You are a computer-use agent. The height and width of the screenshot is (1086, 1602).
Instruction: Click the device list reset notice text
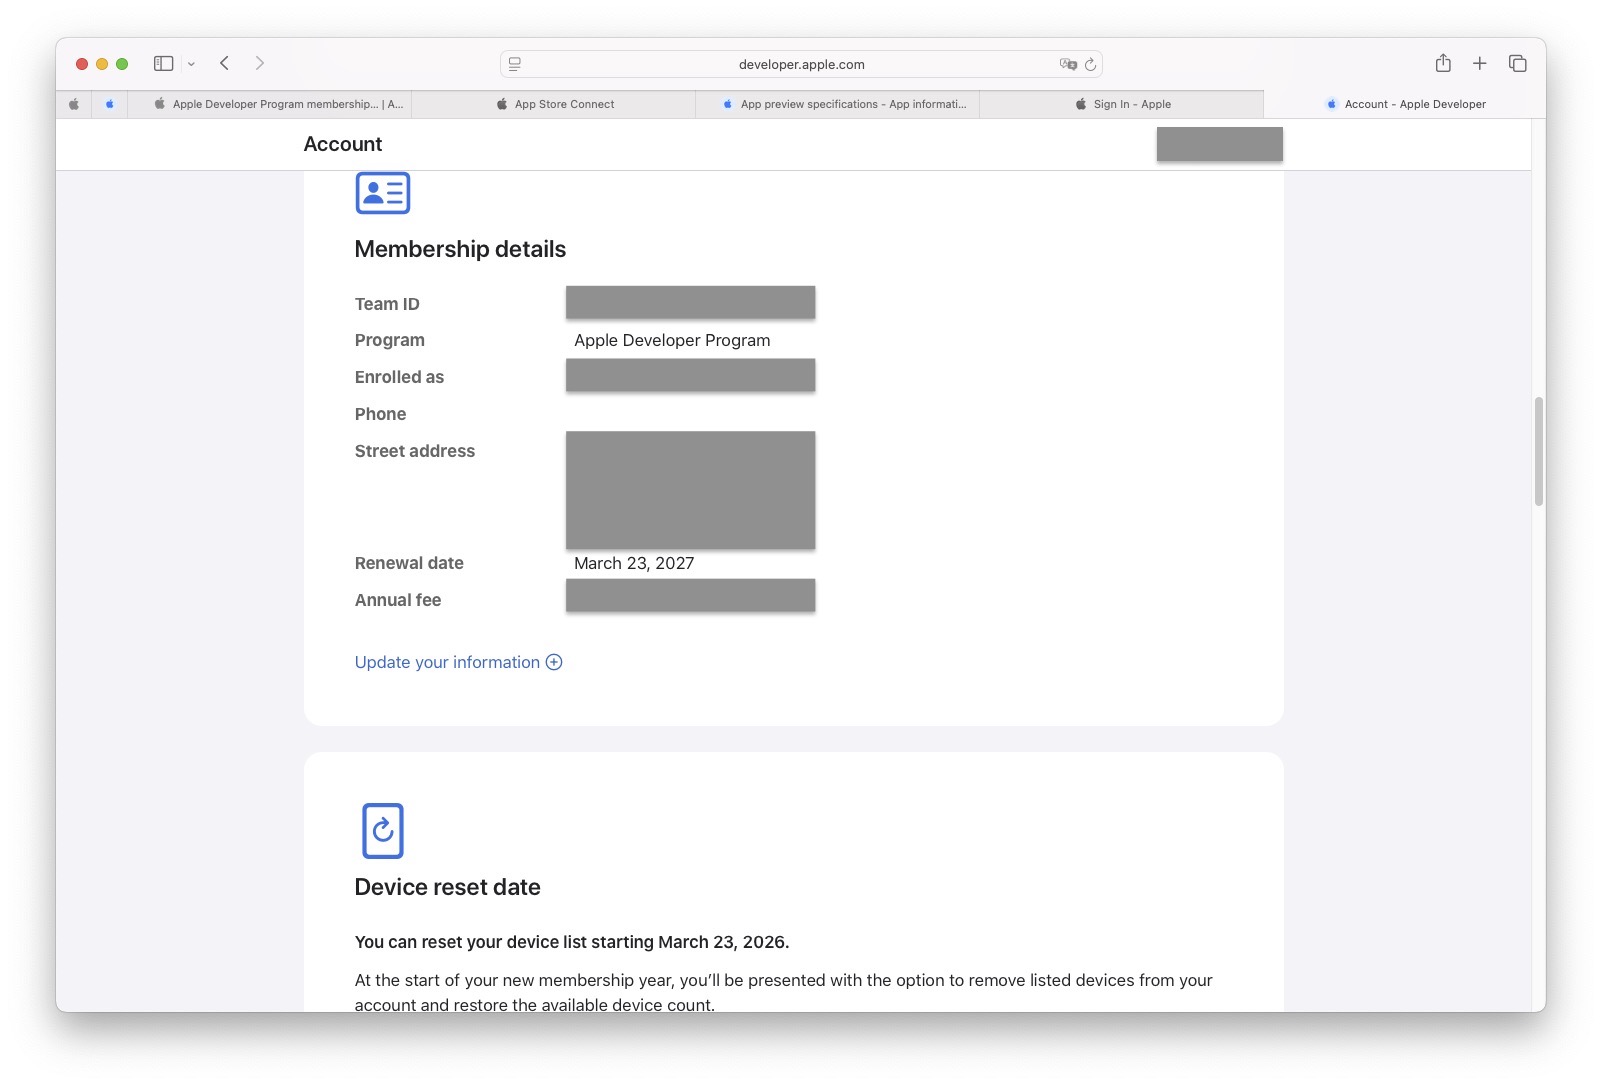572,942
